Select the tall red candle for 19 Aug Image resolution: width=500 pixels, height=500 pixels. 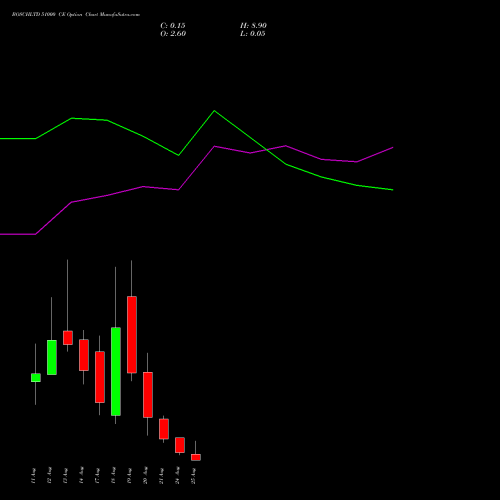point(132,335)
